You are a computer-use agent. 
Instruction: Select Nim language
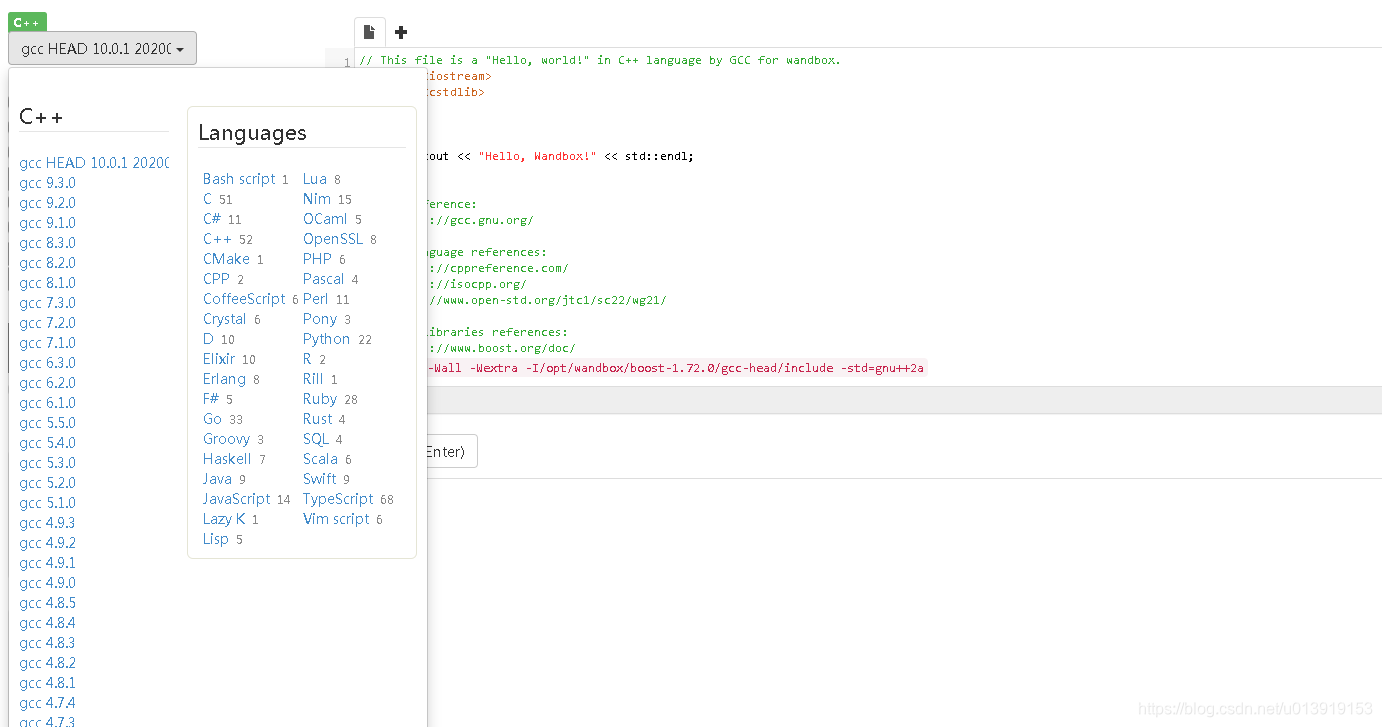pyautogui.click(x=317, y=199)
